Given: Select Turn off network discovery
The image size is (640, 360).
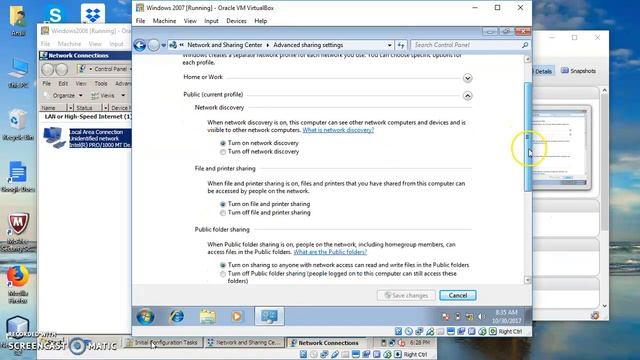Looking at the screenshot, I should pos(223,152).
